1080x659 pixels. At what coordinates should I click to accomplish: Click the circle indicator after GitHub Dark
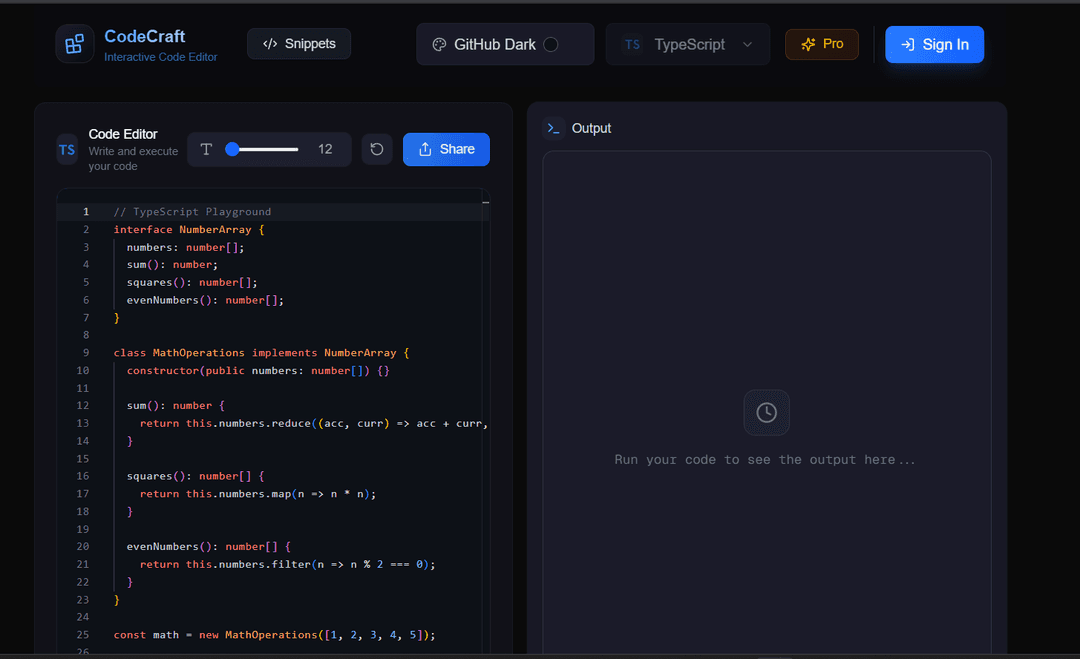pos(551,45)
